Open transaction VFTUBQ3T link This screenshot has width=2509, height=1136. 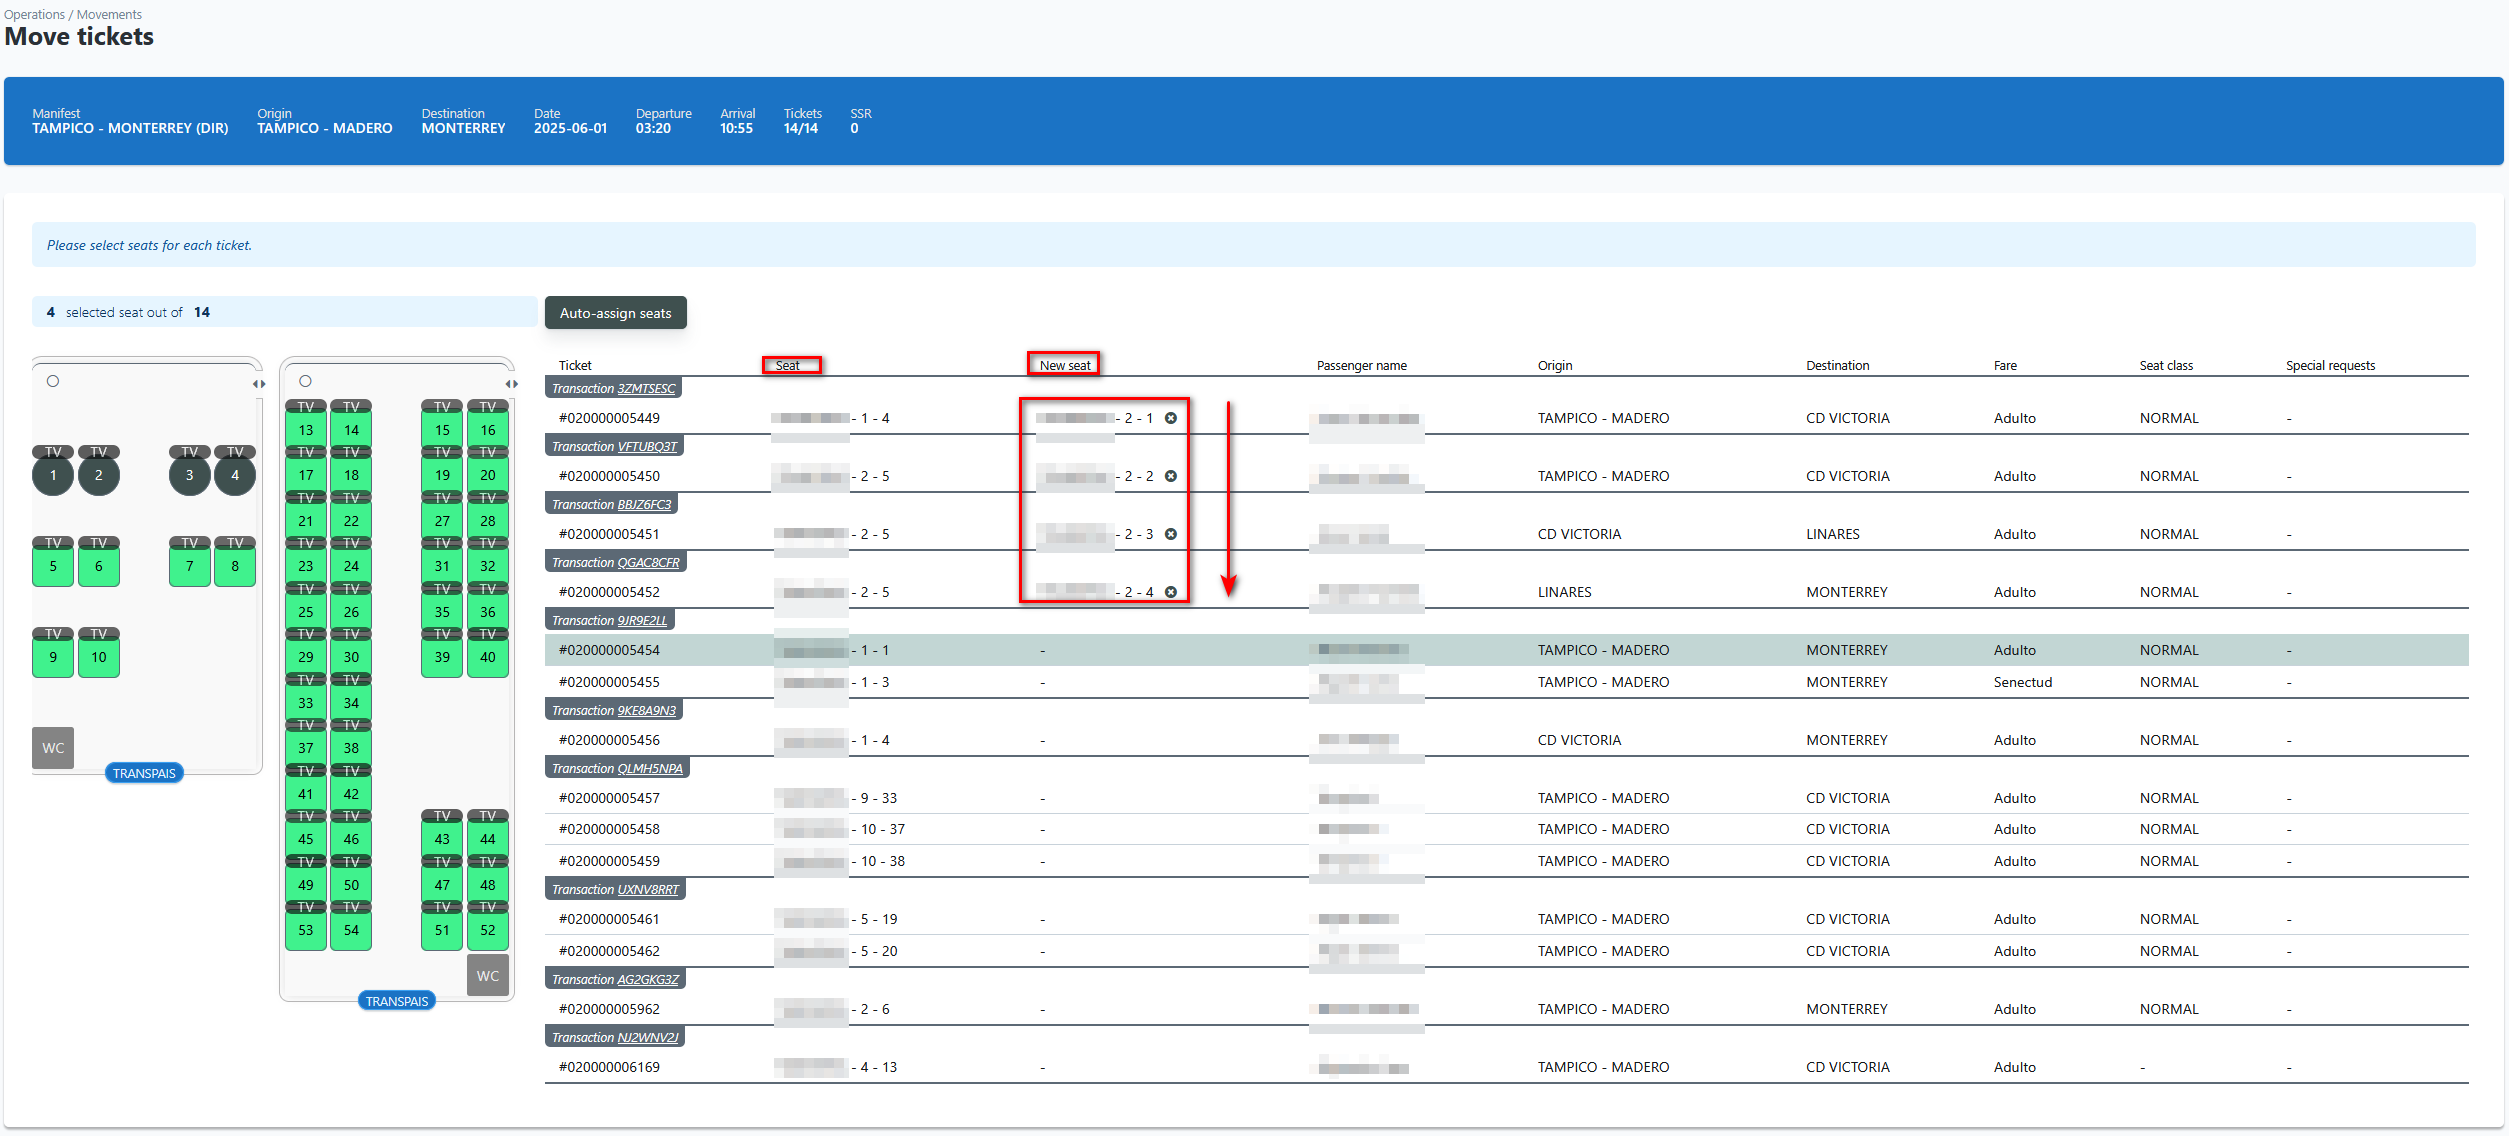point(647,447)
